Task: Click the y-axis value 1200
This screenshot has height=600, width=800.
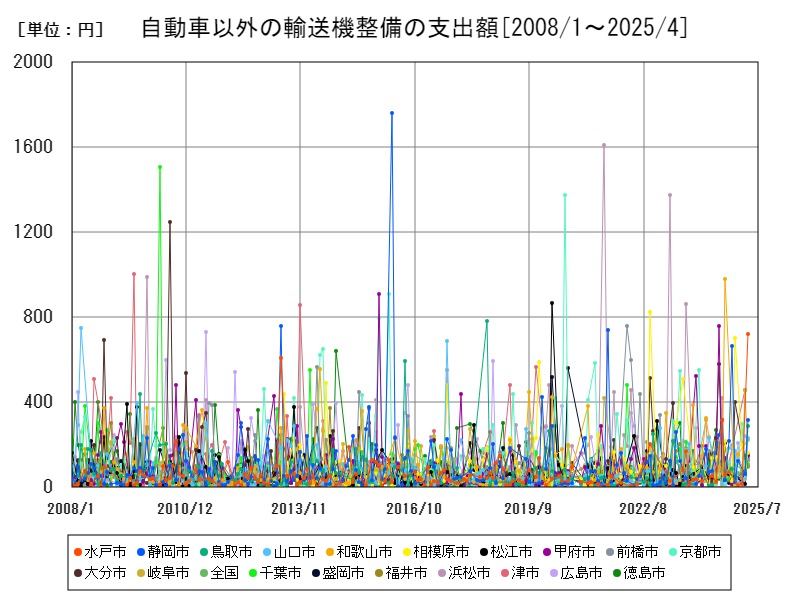Action: (33, 232)
